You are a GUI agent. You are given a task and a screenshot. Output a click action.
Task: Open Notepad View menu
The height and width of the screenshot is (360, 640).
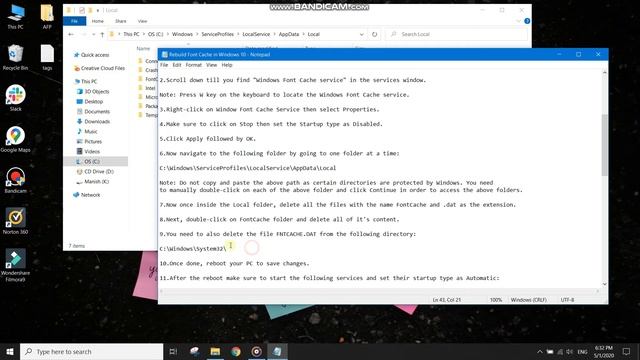pyautogui.click(x=211, y=65)
